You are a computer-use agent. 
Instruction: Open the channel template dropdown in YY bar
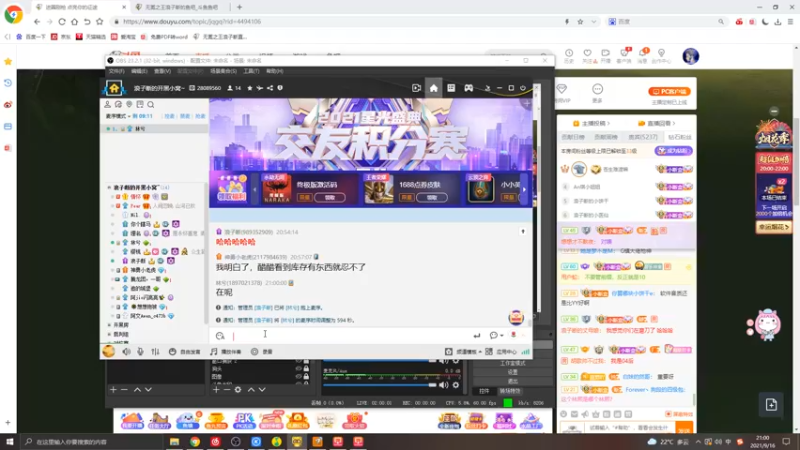pyautogui.click(x=463, y=352)
